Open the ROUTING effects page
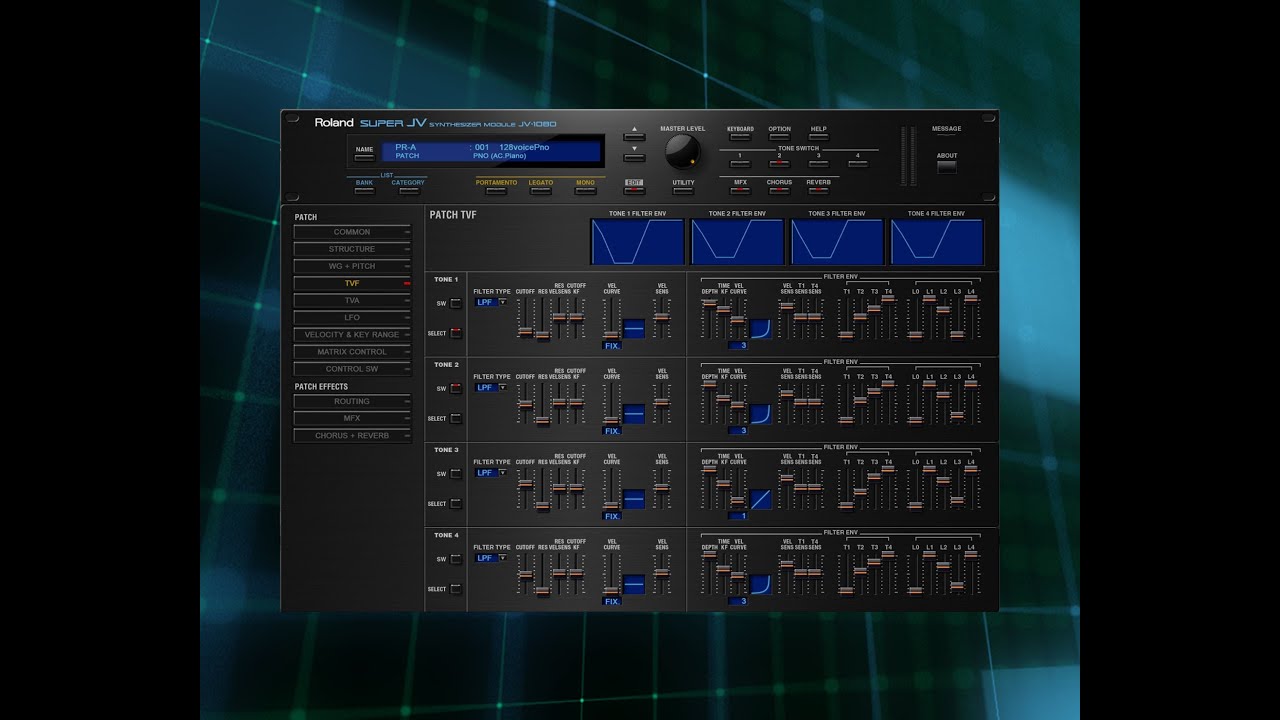1280x720 pixels. point(352,401)
